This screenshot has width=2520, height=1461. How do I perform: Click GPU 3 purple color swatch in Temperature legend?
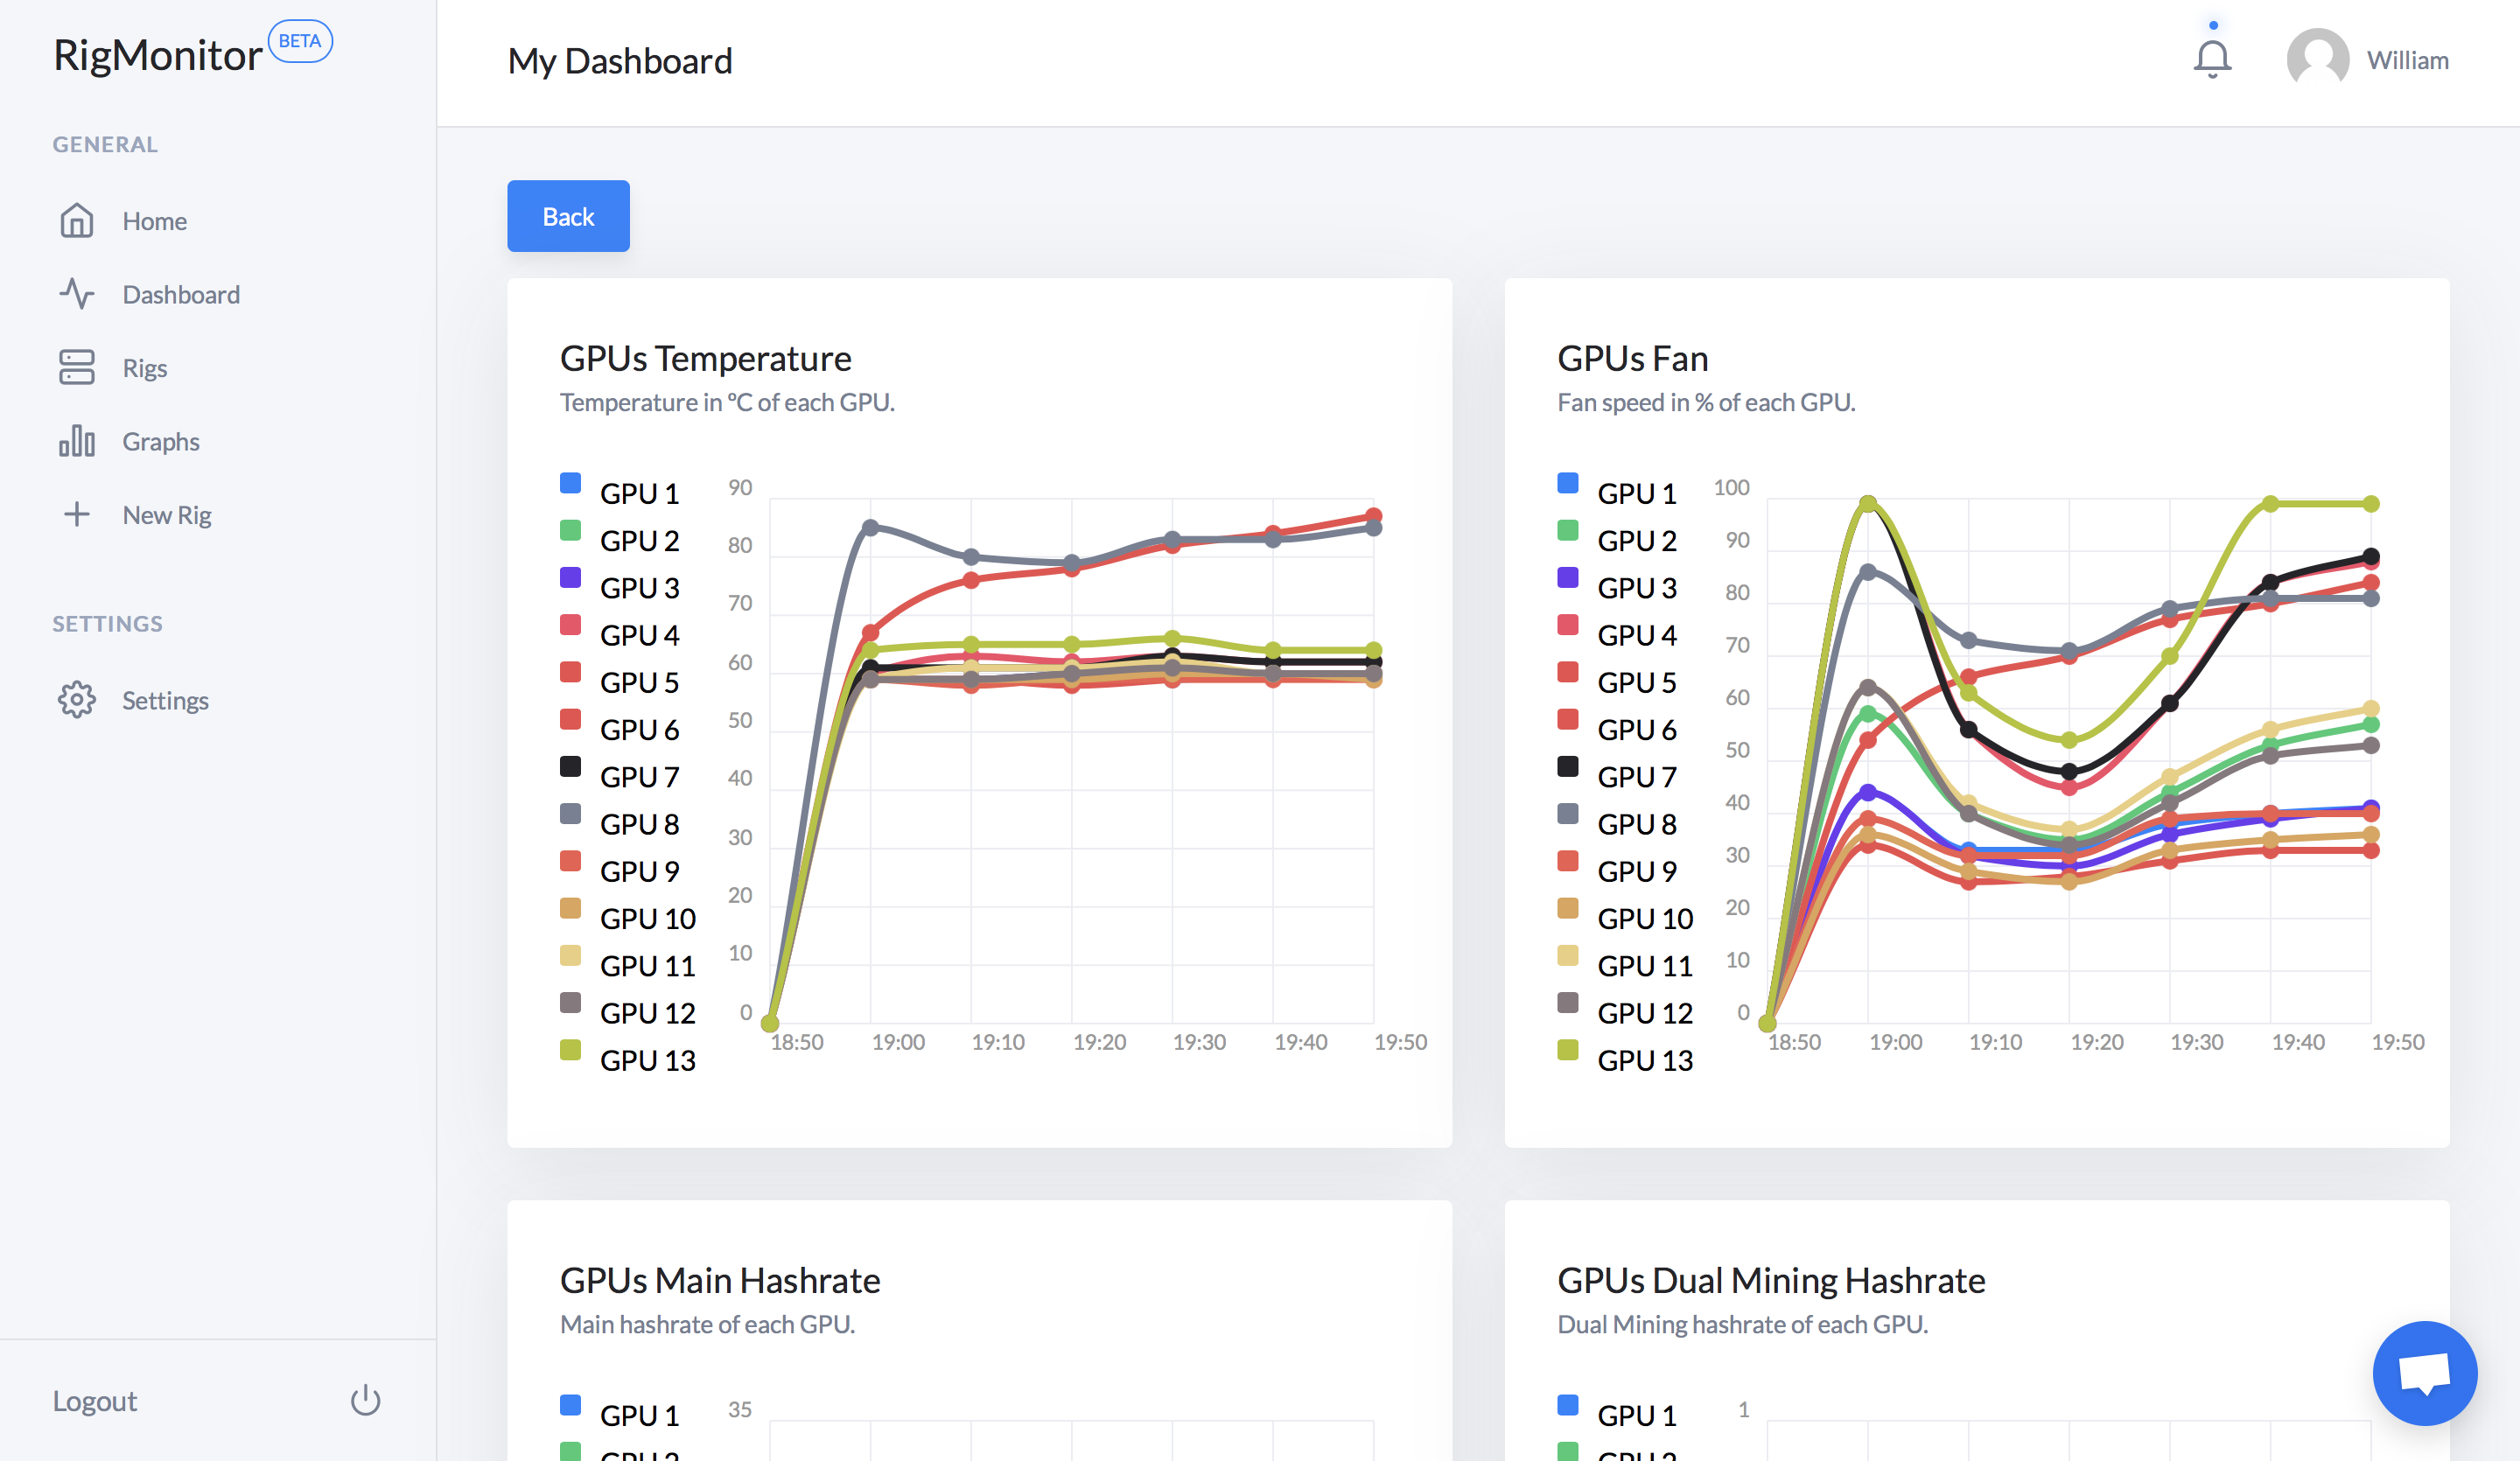point(570,578)
